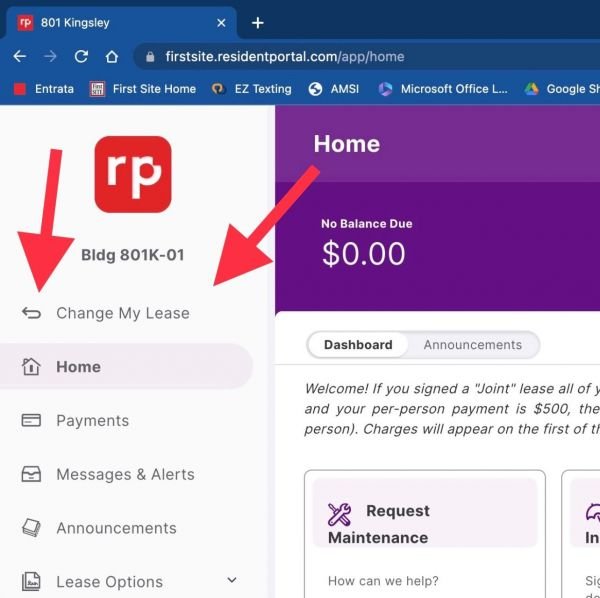The image size is (600, 598).
Task: Click the Change My Lease arrow icon
Action: tap(31, 313)
